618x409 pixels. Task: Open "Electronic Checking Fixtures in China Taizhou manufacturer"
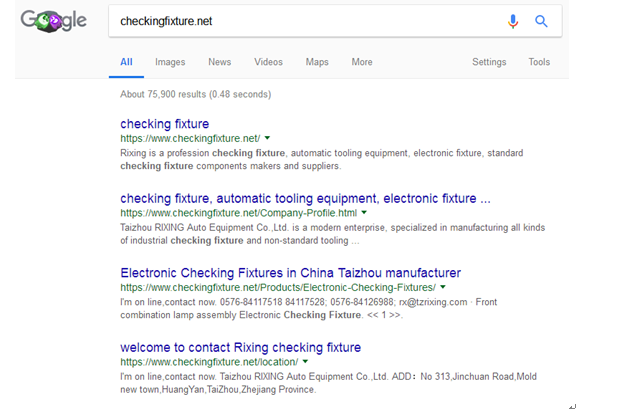tap(290, 273)
